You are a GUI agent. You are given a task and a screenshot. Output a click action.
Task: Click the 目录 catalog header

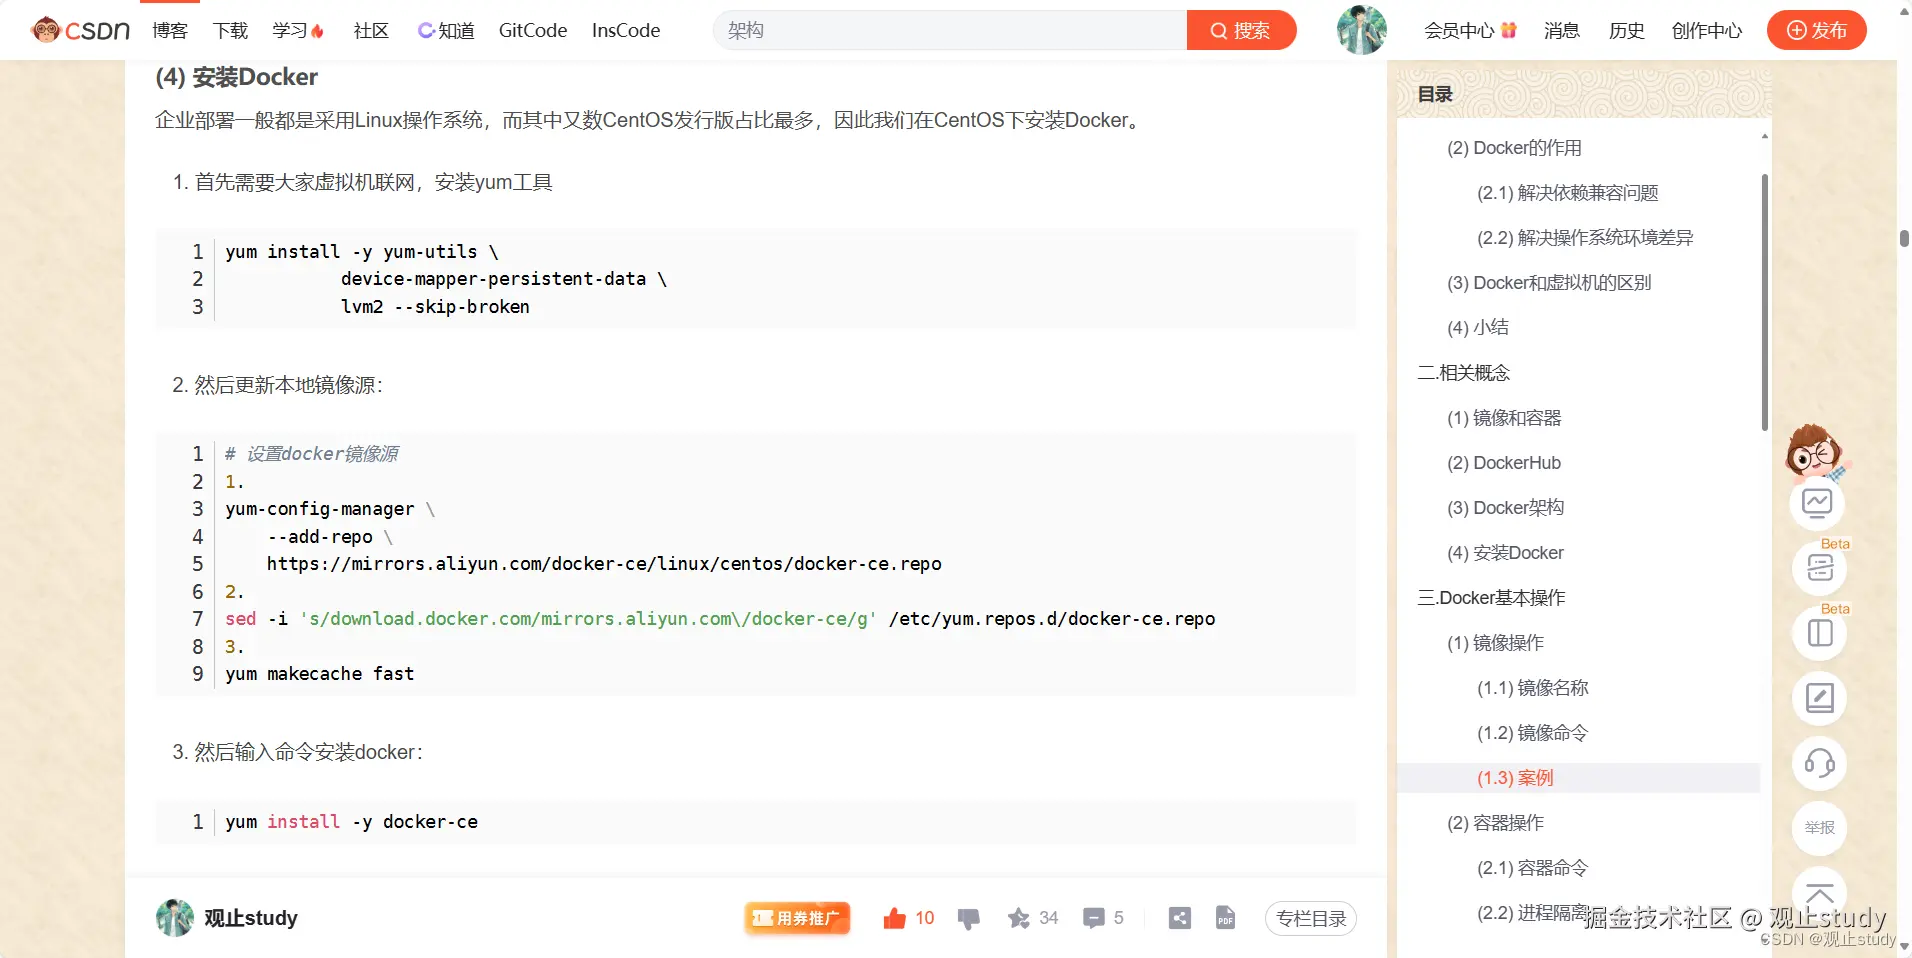point(1435,94)
